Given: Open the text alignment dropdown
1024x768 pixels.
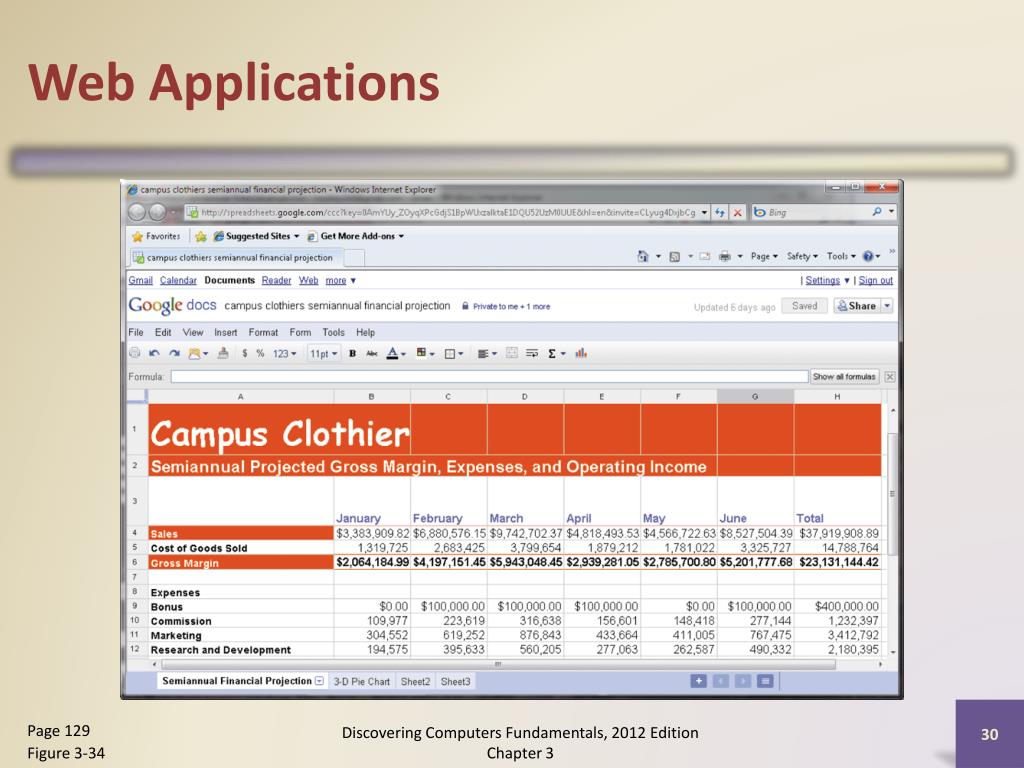Looking at the screenshot, I should coord(487,353).
